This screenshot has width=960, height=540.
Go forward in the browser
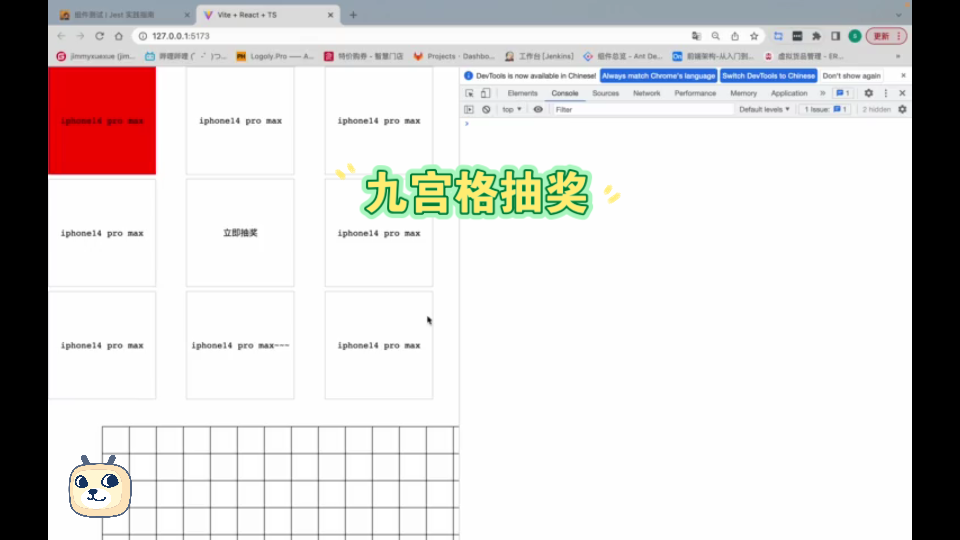[80, 36]
